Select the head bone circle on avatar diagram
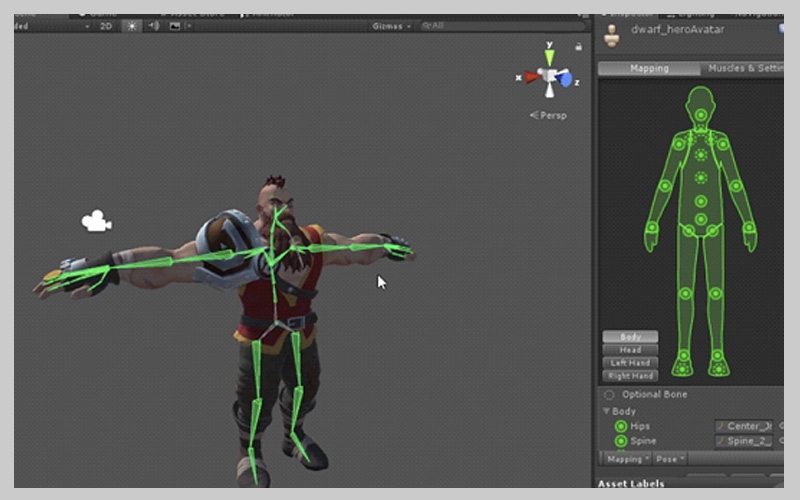800x500 pixels. click(x=701, y=115)
